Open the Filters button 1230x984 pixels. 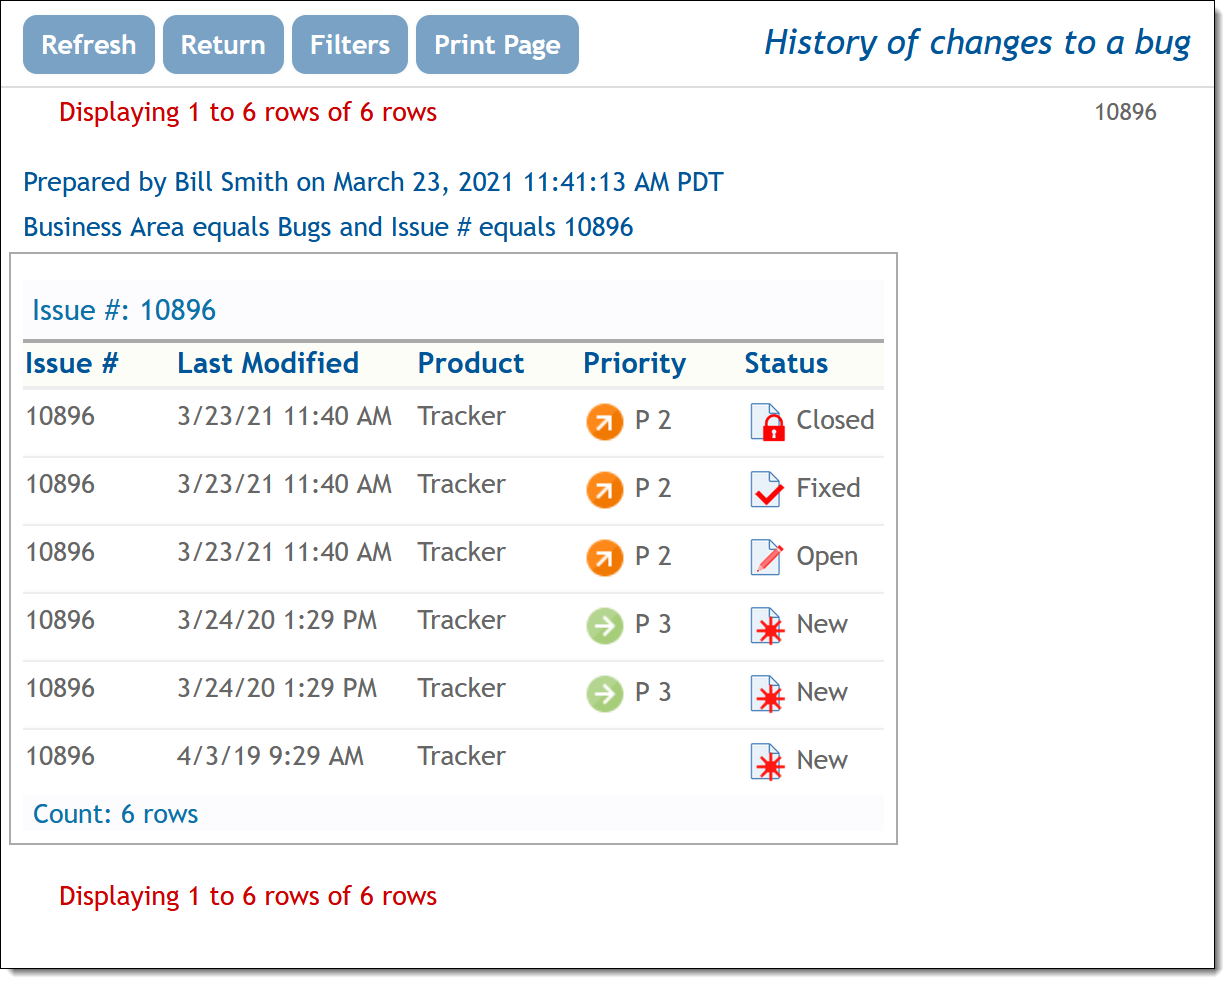pos(349,45)
